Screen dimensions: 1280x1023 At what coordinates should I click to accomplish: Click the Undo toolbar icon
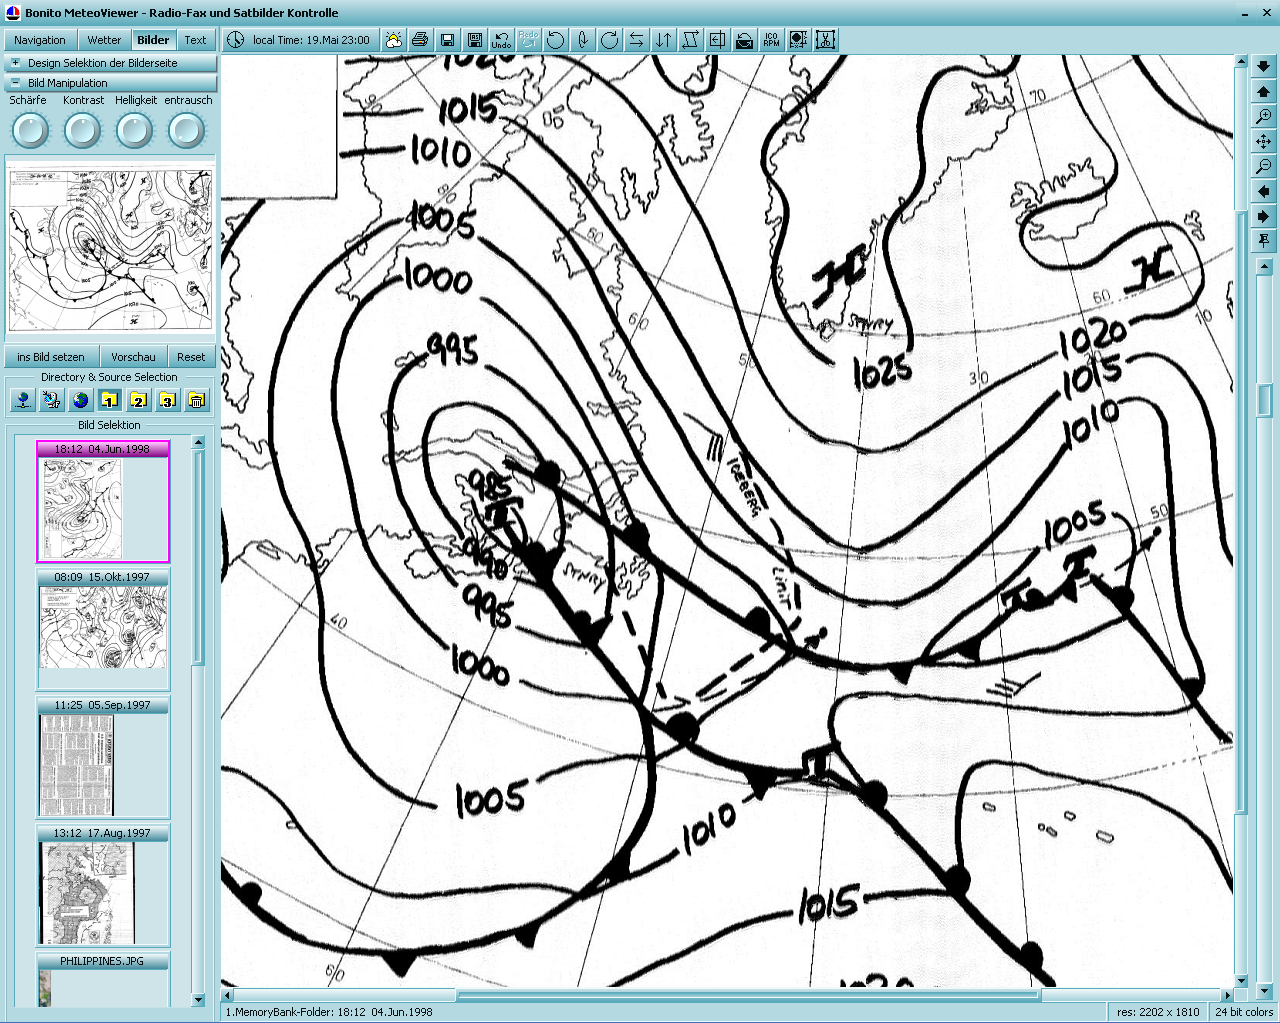[501, 40]
